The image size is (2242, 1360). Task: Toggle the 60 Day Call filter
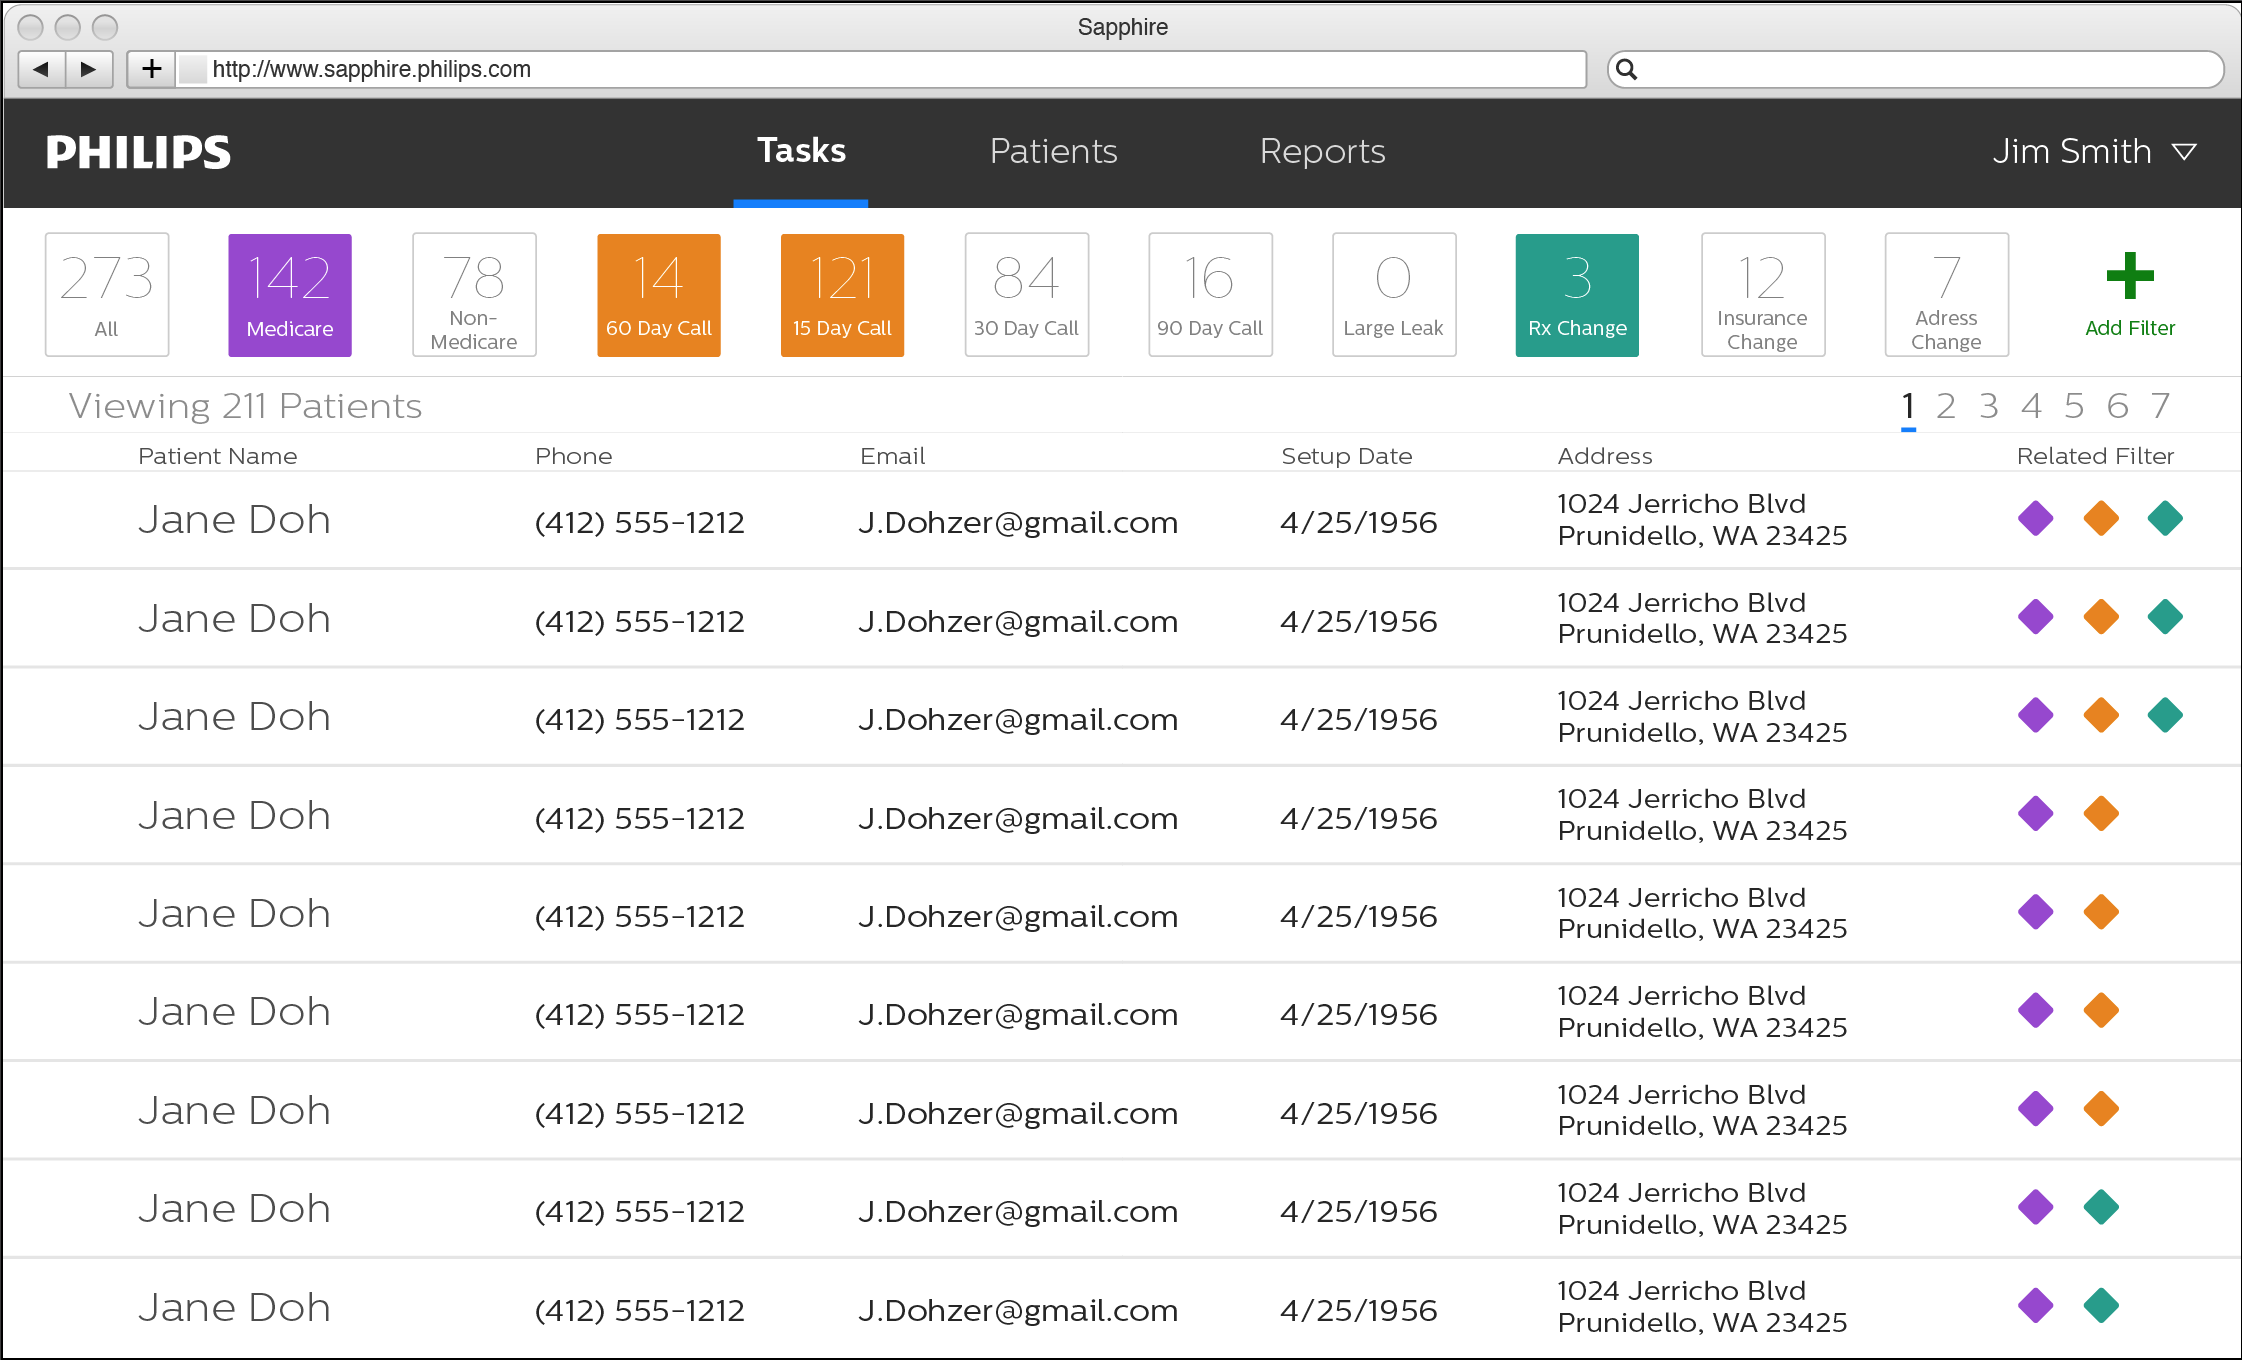[x=658, y=294]
